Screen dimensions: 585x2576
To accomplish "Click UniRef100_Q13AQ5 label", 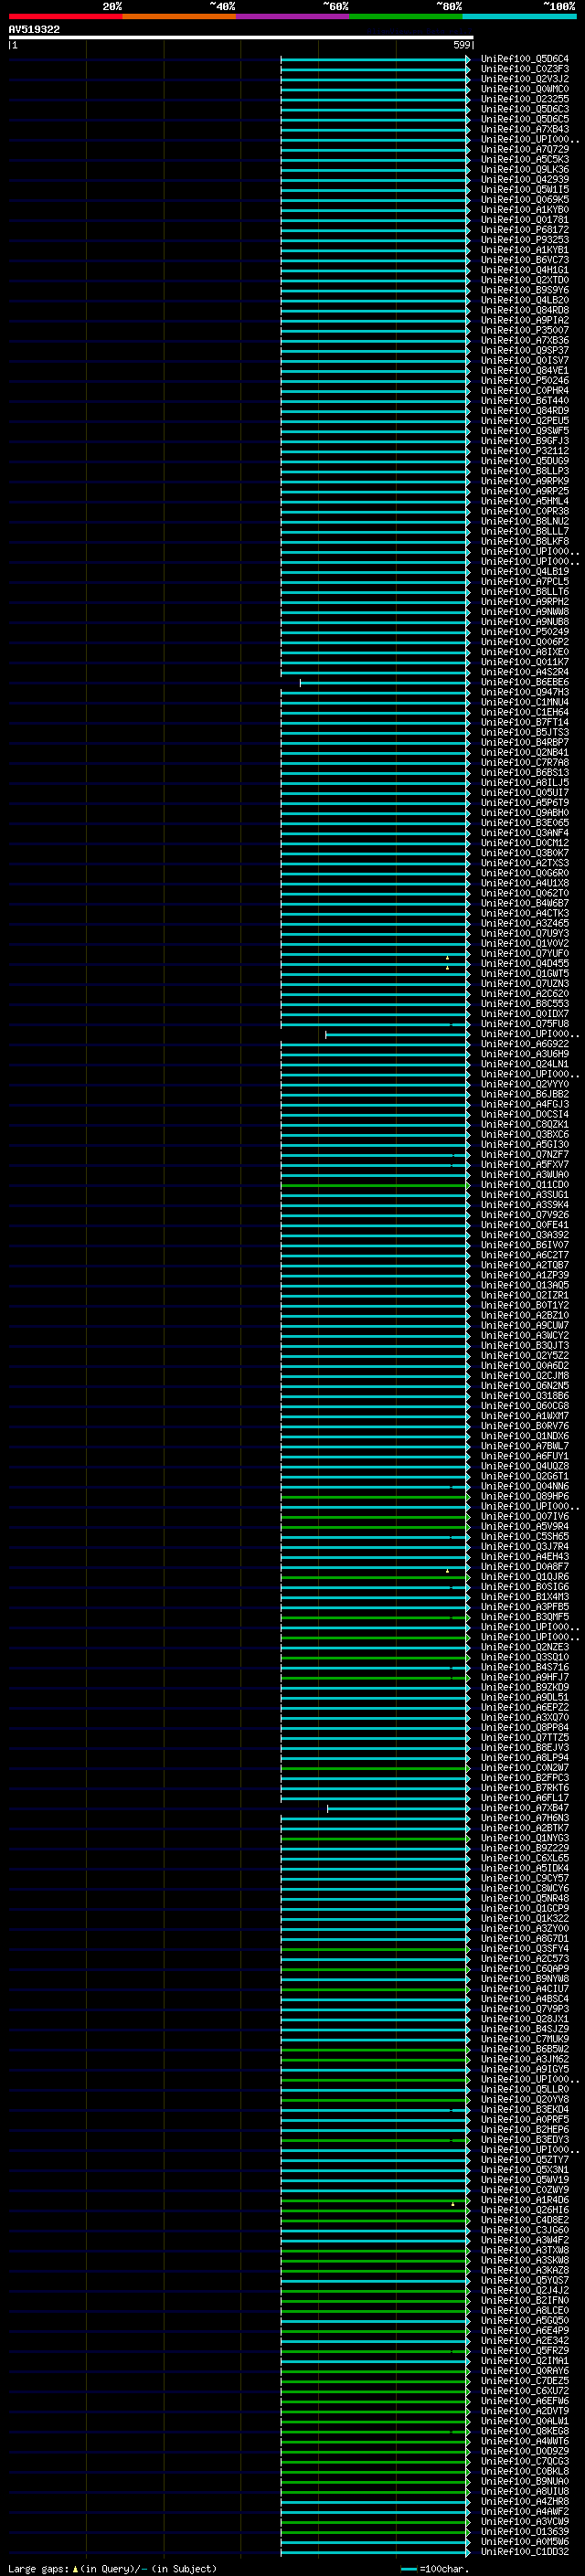I will click(524, 1285).
